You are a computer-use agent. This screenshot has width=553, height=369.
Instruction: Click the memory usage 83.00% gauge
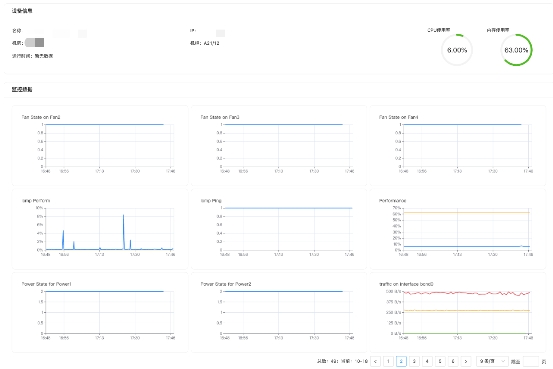[516, 50]
